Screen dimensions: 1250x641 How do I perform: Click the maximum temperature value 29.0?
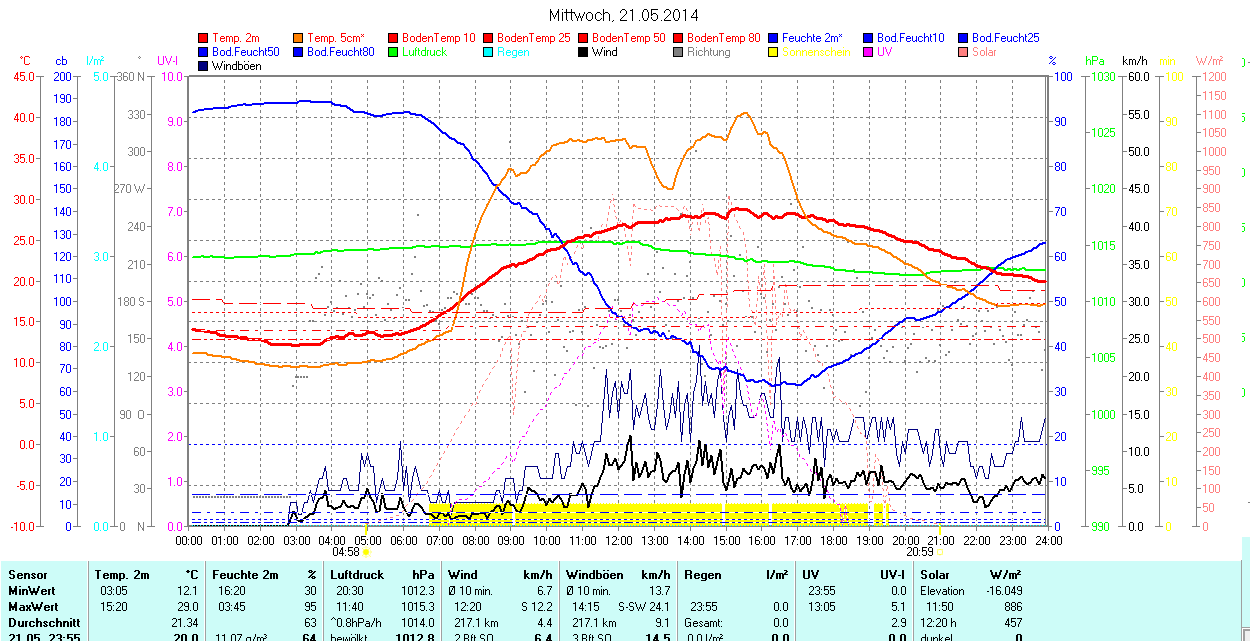[x=188, y=607]
